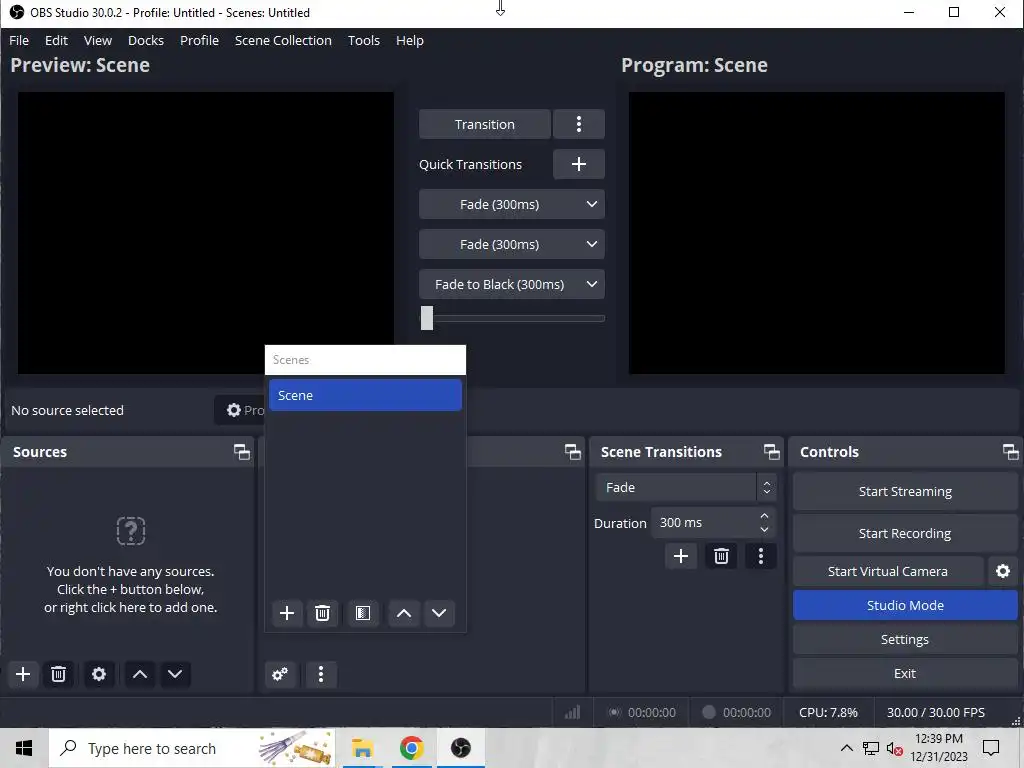The height and width of the screenshot is (768, 1024).
Task: Click Start Recording
Action: [905, 533]
